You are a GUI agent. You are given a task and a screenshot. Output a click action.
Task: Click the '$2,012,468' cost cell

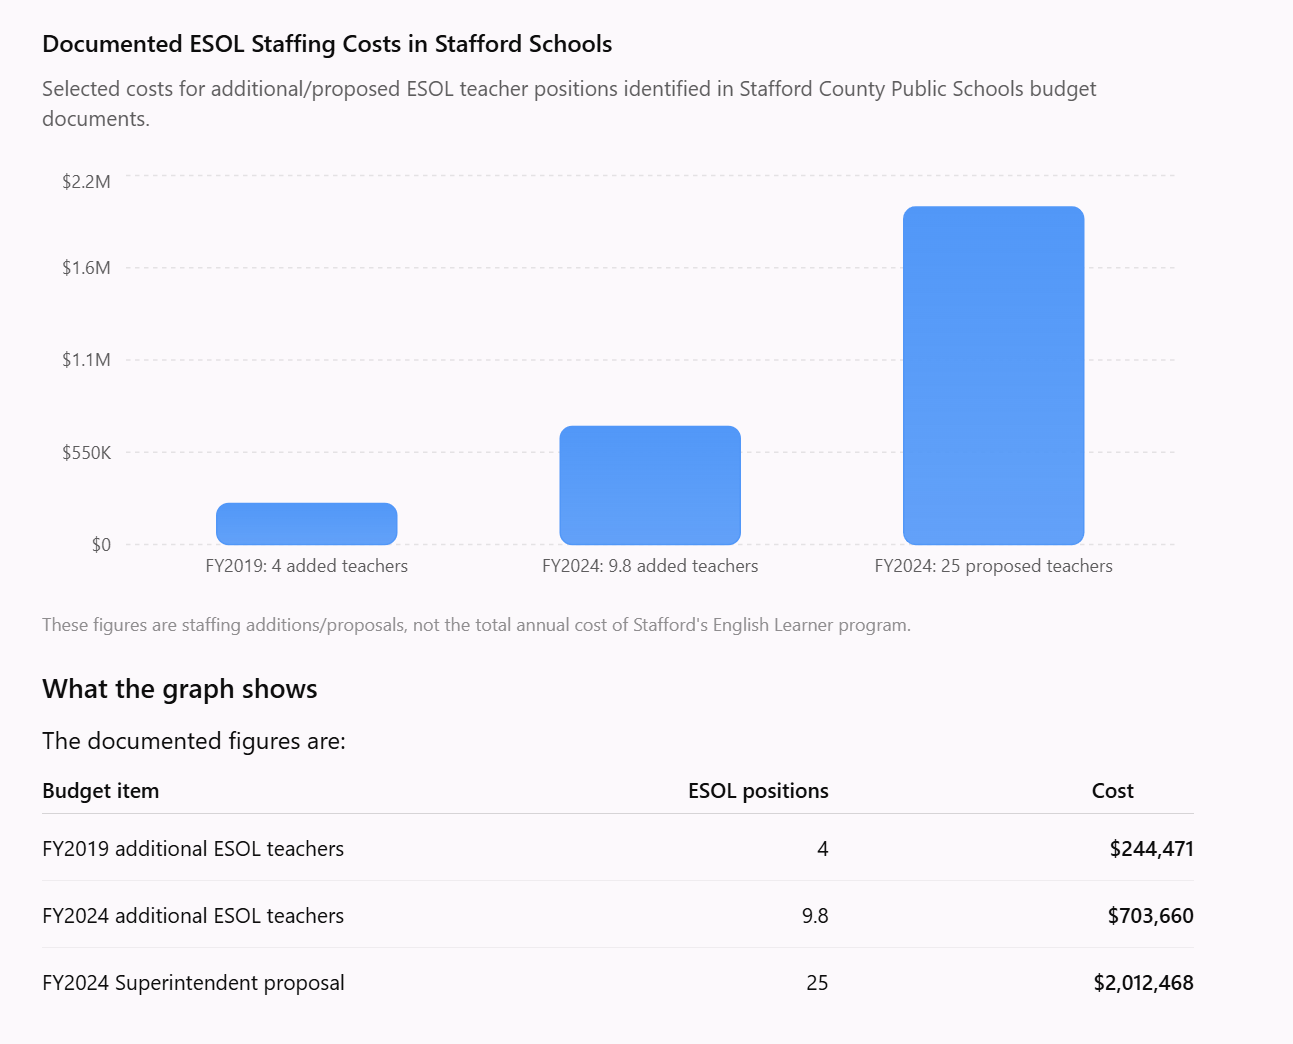(x=1143, y=983)
